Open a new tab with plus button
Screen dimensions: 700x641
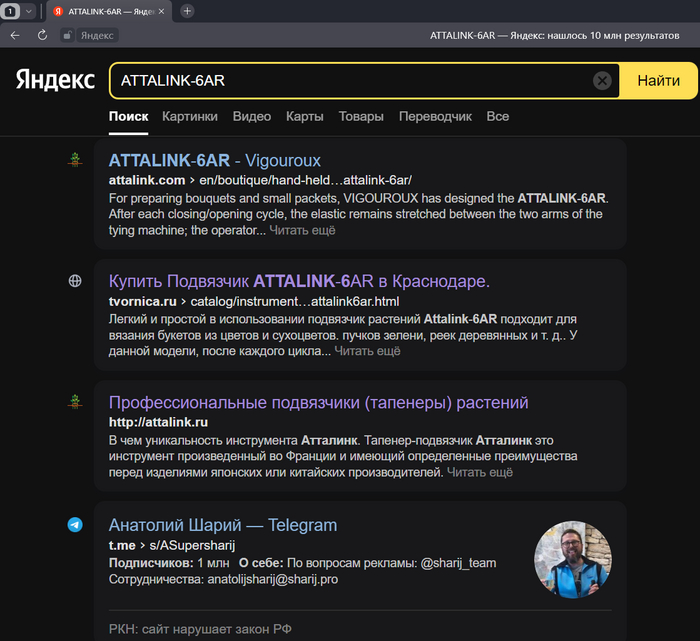click(x=188, y=11)
